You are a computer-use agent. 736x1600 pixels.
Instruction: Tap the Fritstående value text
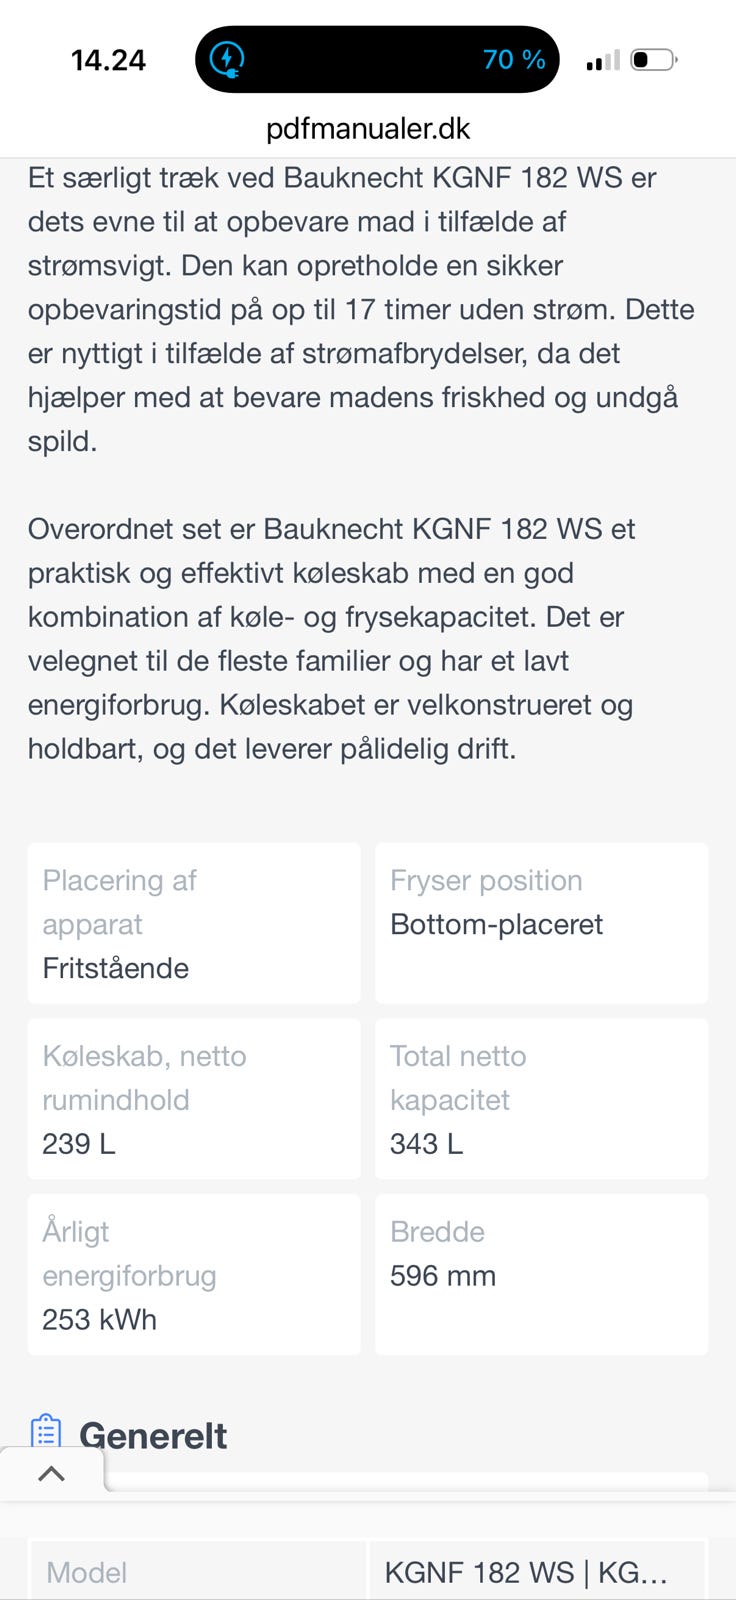pyautogui.click(x=116, y=968)
